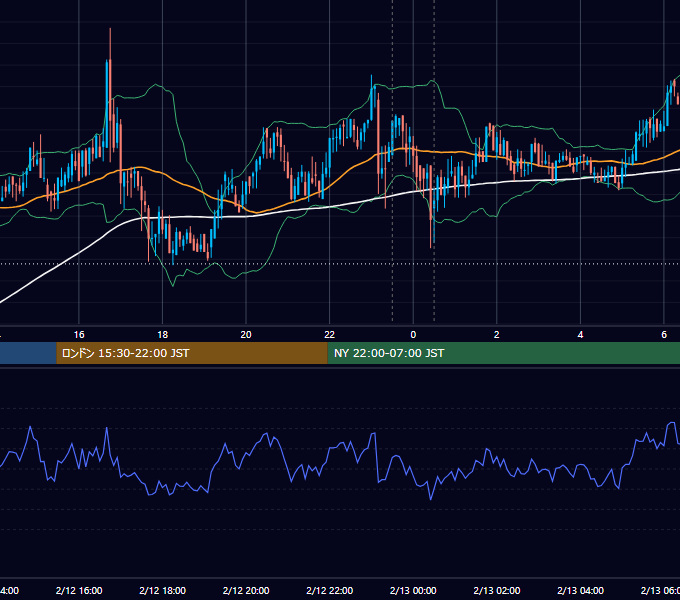Click the 2/12 18:00 date label
The width and height of the screenshot is (680, 600).
tap(163, 590)
